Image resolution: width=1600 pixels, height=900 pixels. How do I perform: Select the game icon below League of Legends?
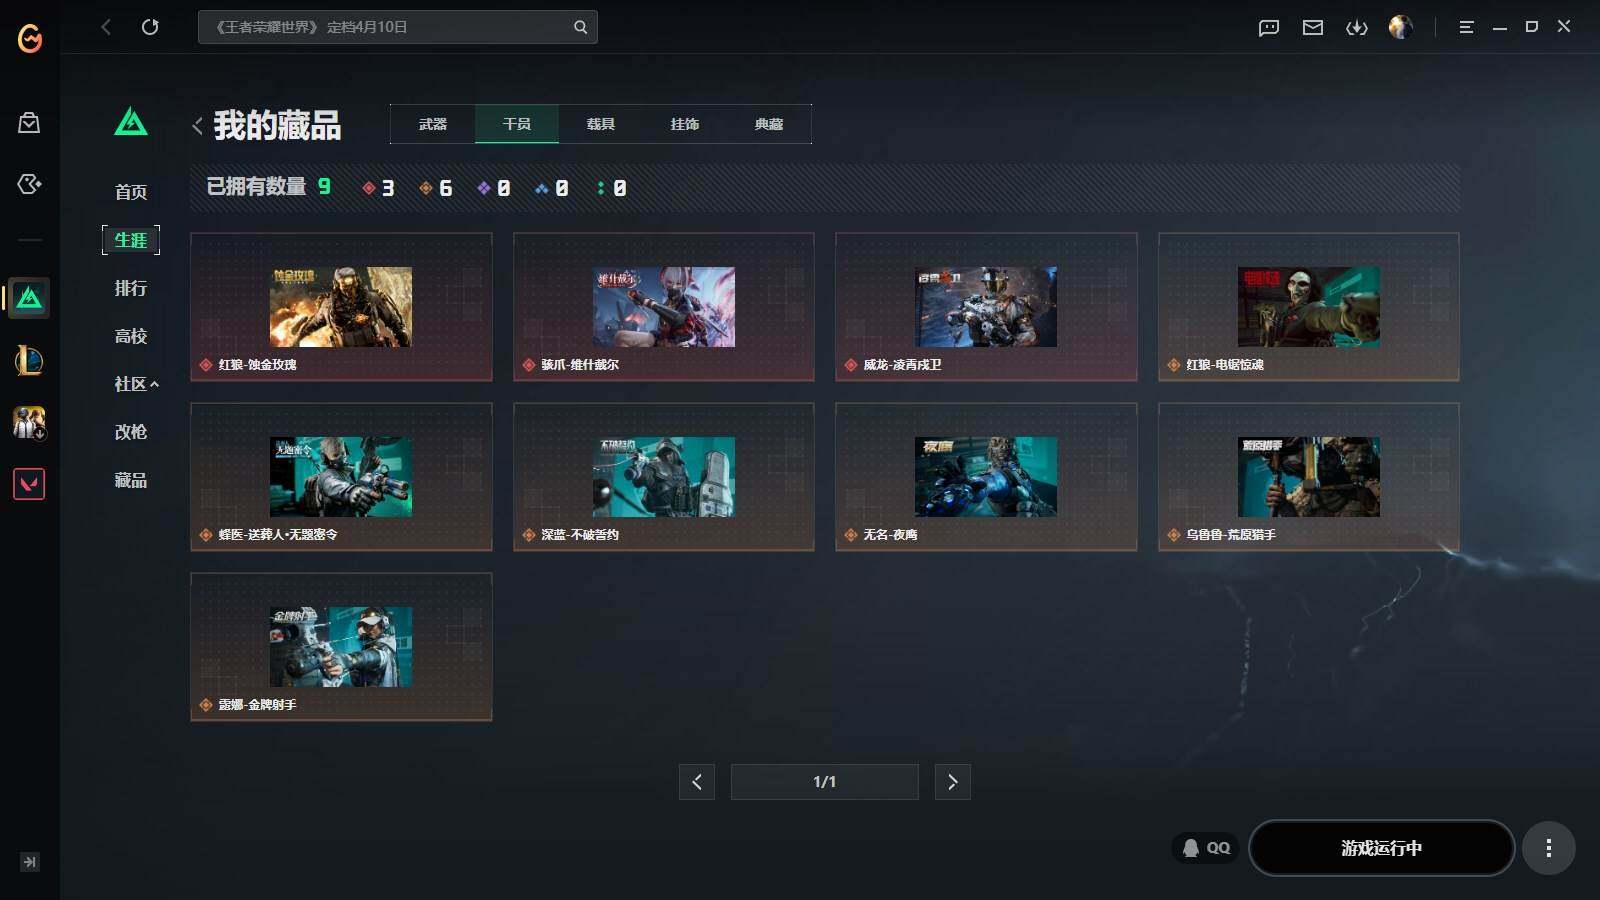(29, 422)
